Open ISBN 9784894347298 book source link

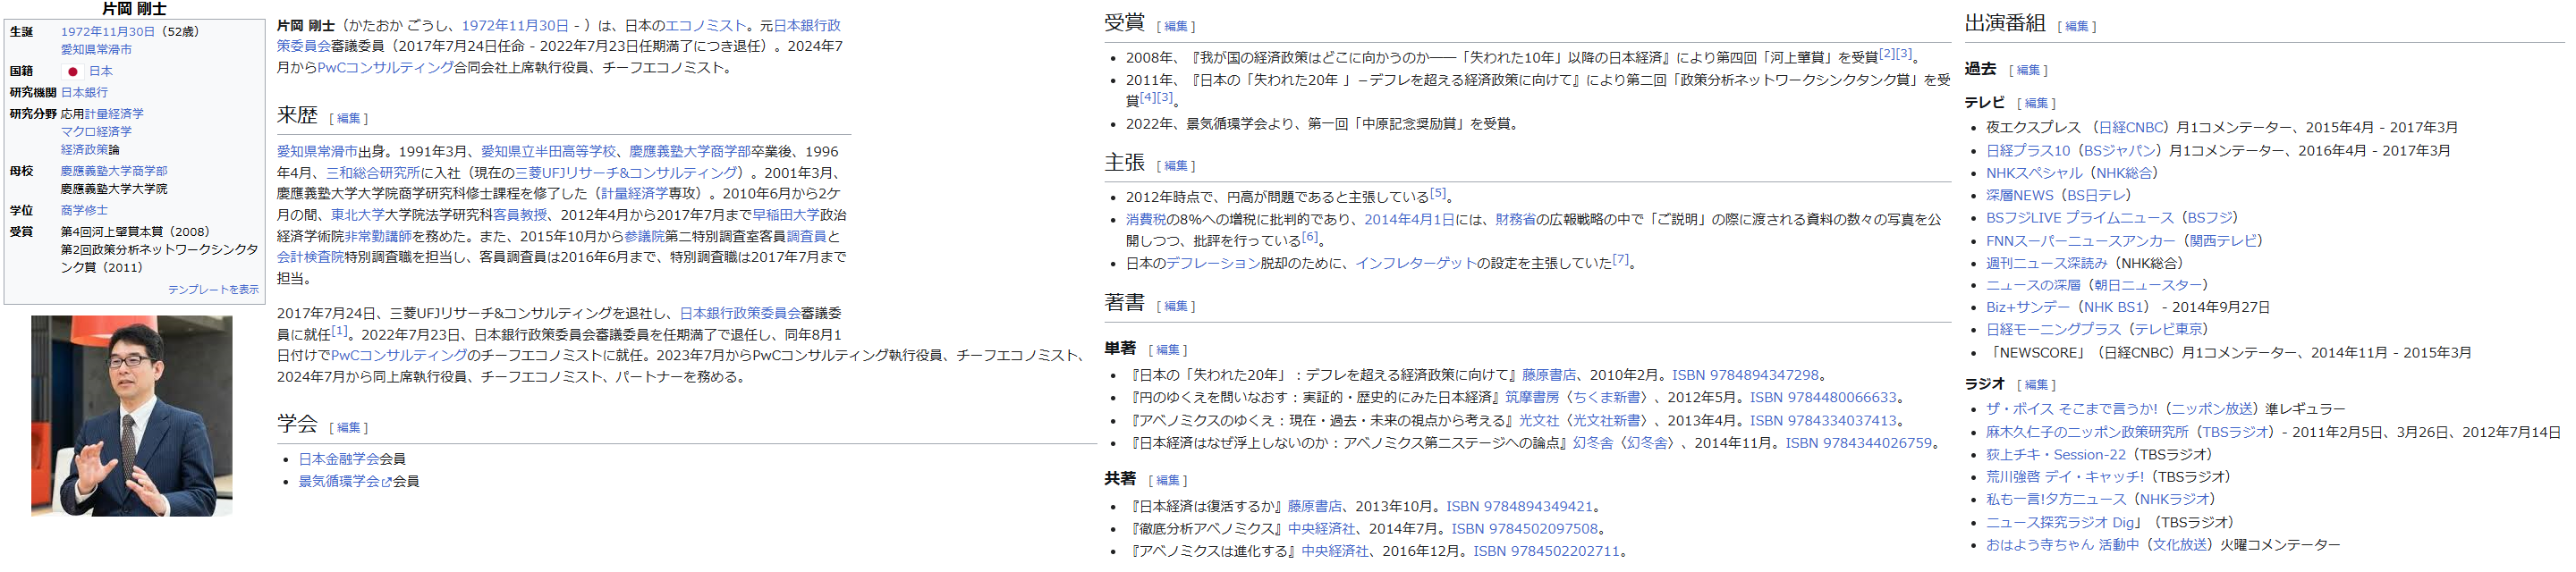(x=1745, y=375)
